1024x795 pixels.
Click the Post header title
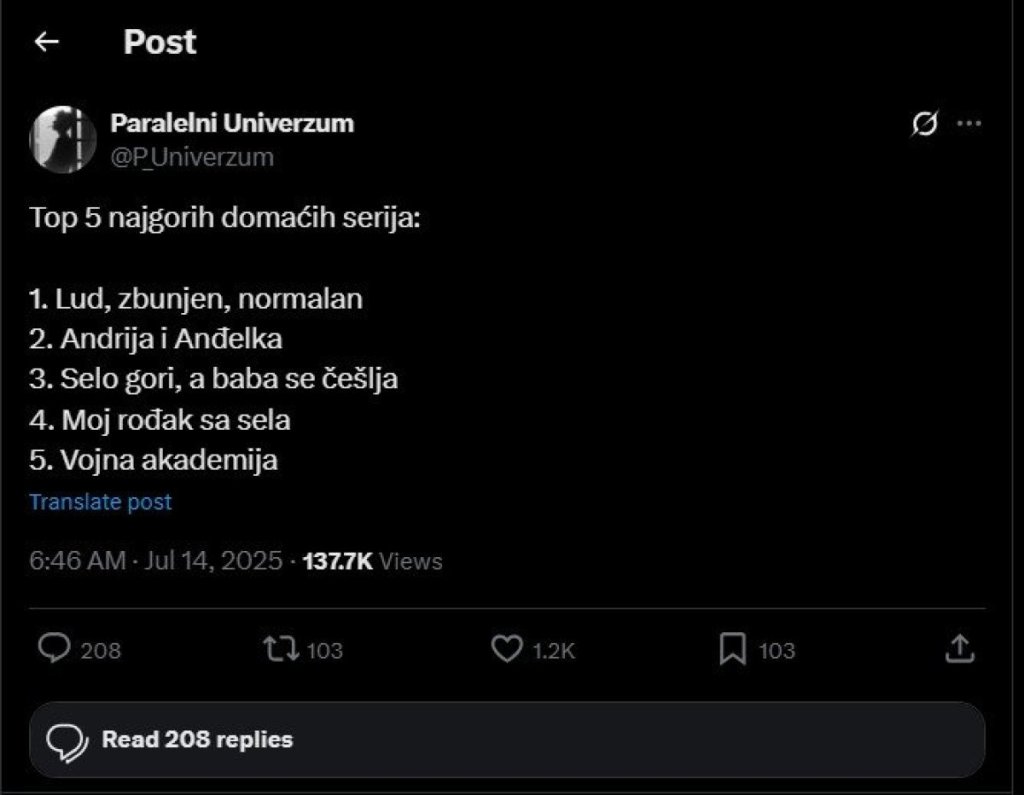160,42
